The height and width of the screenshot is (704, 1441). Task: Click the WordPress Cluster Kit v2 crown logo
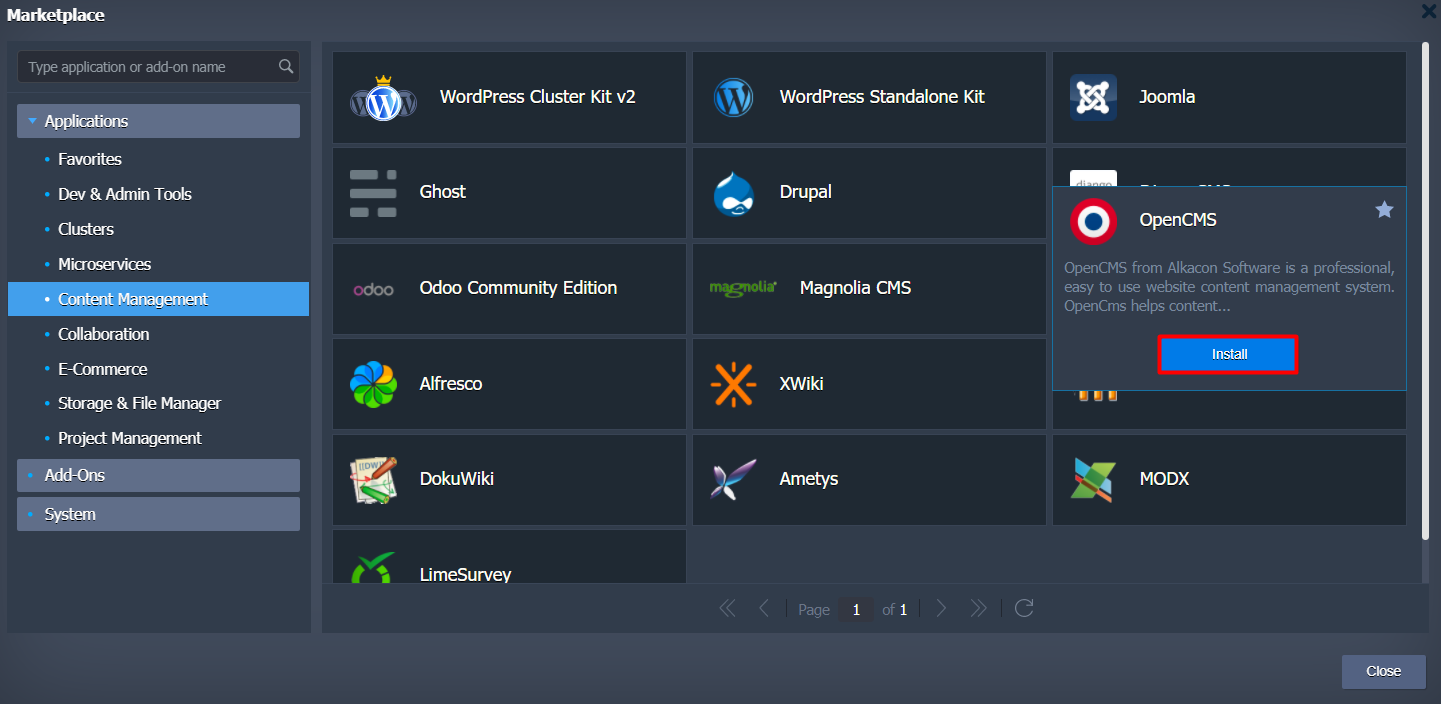(x=383, y=97)
